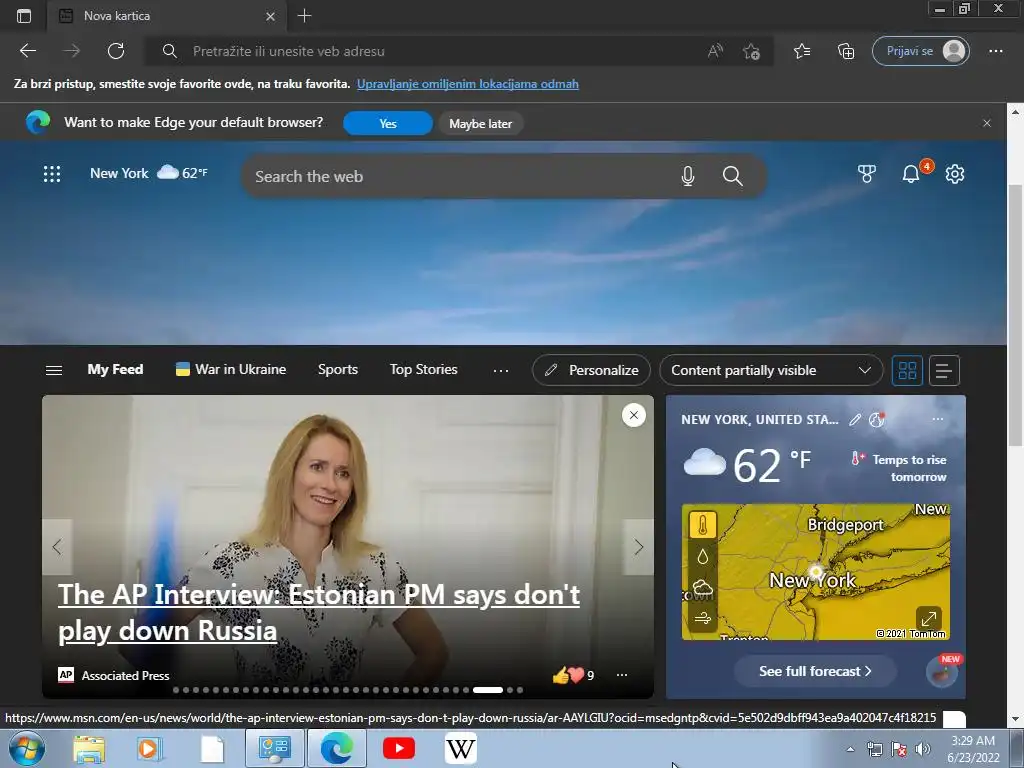1024x768 pixels.
Task: Open the Collections icon
Action: click(x=846, y=51)
